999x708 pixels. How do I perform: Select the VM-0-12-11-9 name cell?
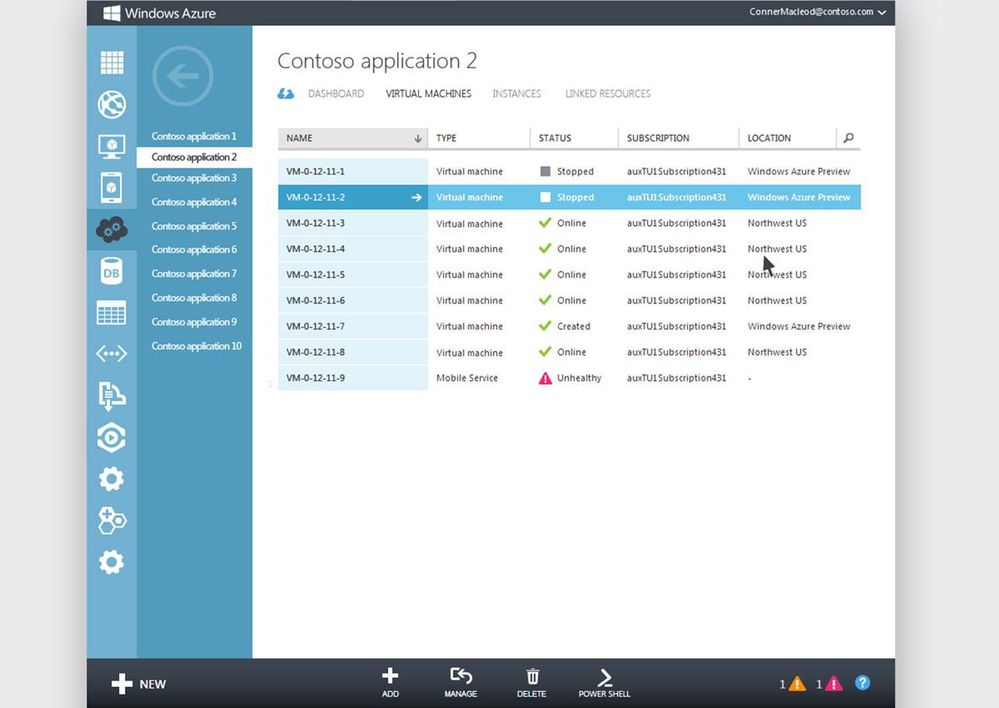[x=353, y=378]
